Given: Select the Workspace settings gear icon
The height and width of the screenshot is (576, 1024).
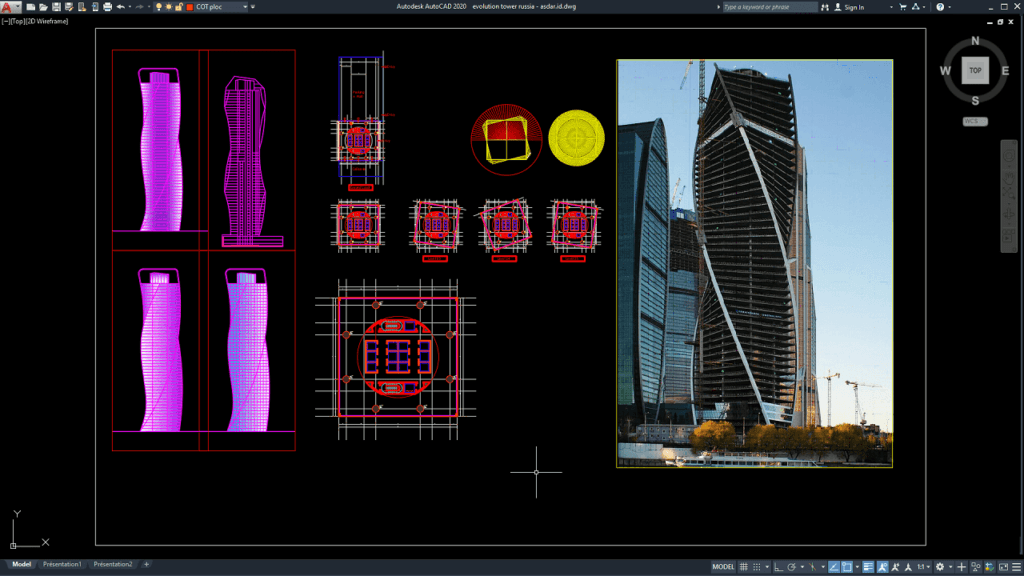Looking at the screenshot, I should [x=940, y=566].
